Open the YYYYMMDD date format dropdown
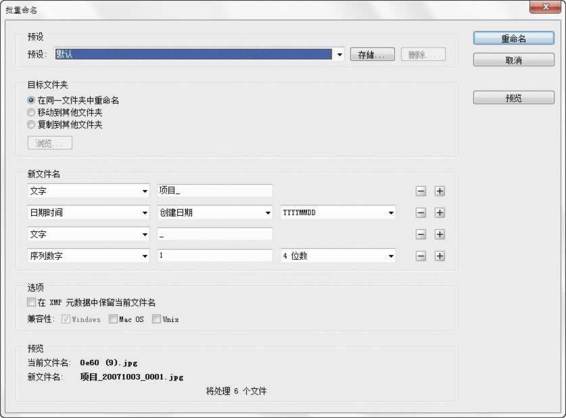566x418 pixels. pos(338,213)
